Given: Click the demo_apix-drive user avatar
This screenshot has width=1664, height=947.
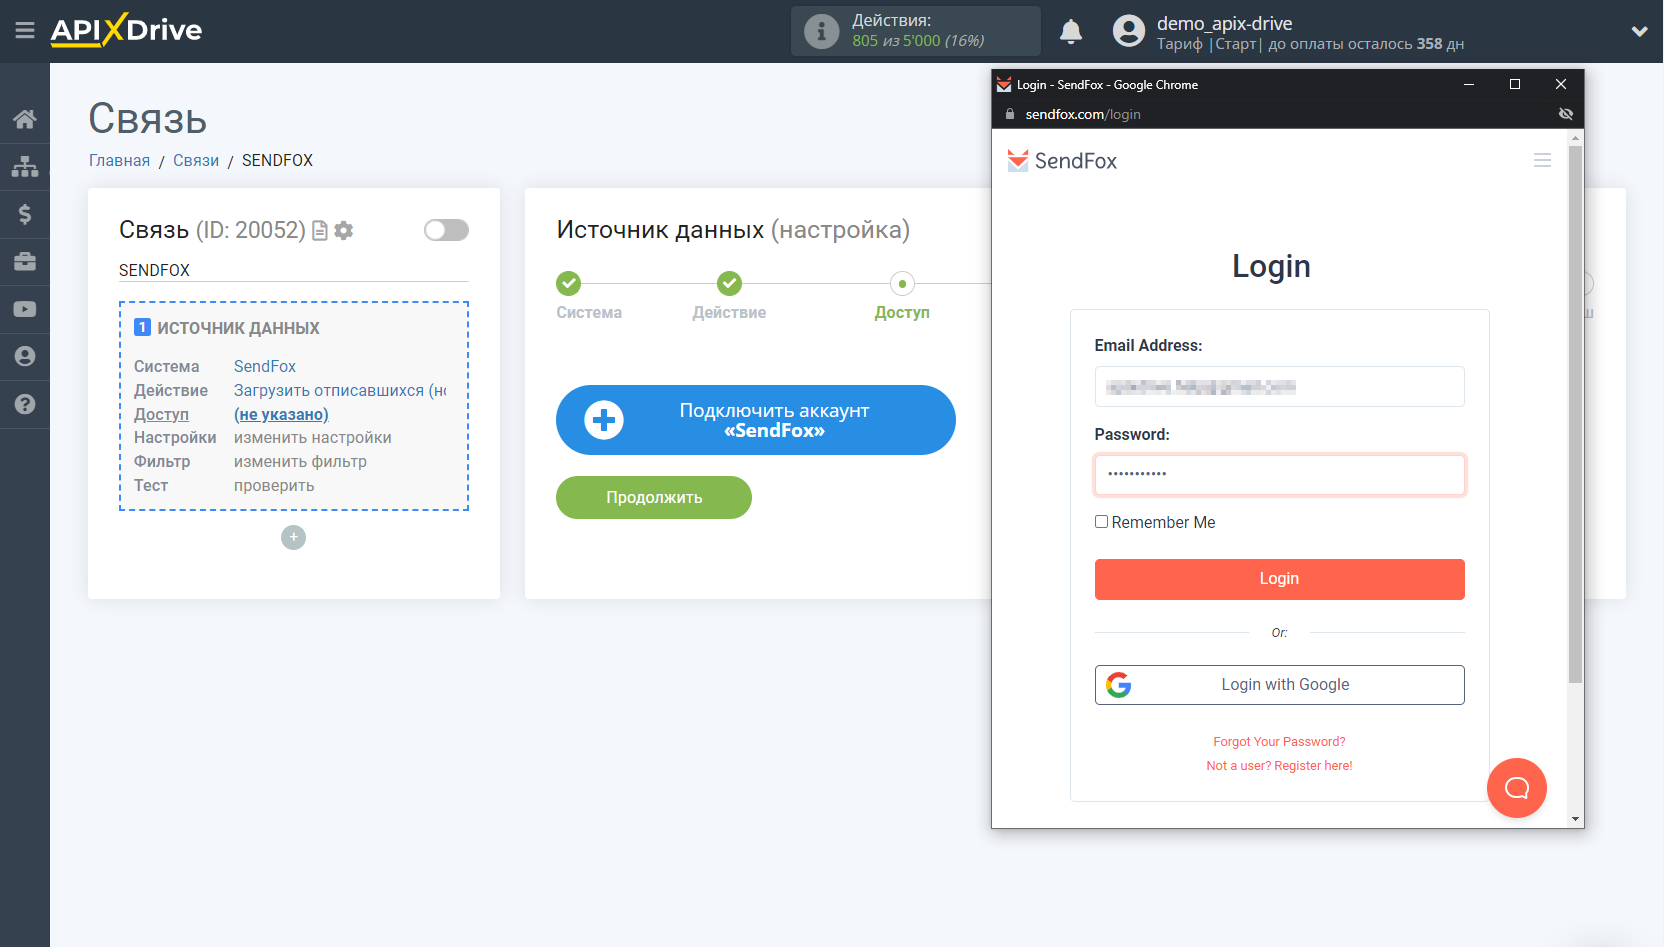Looking at the screenshot, I should click(x=1129, y=31).
